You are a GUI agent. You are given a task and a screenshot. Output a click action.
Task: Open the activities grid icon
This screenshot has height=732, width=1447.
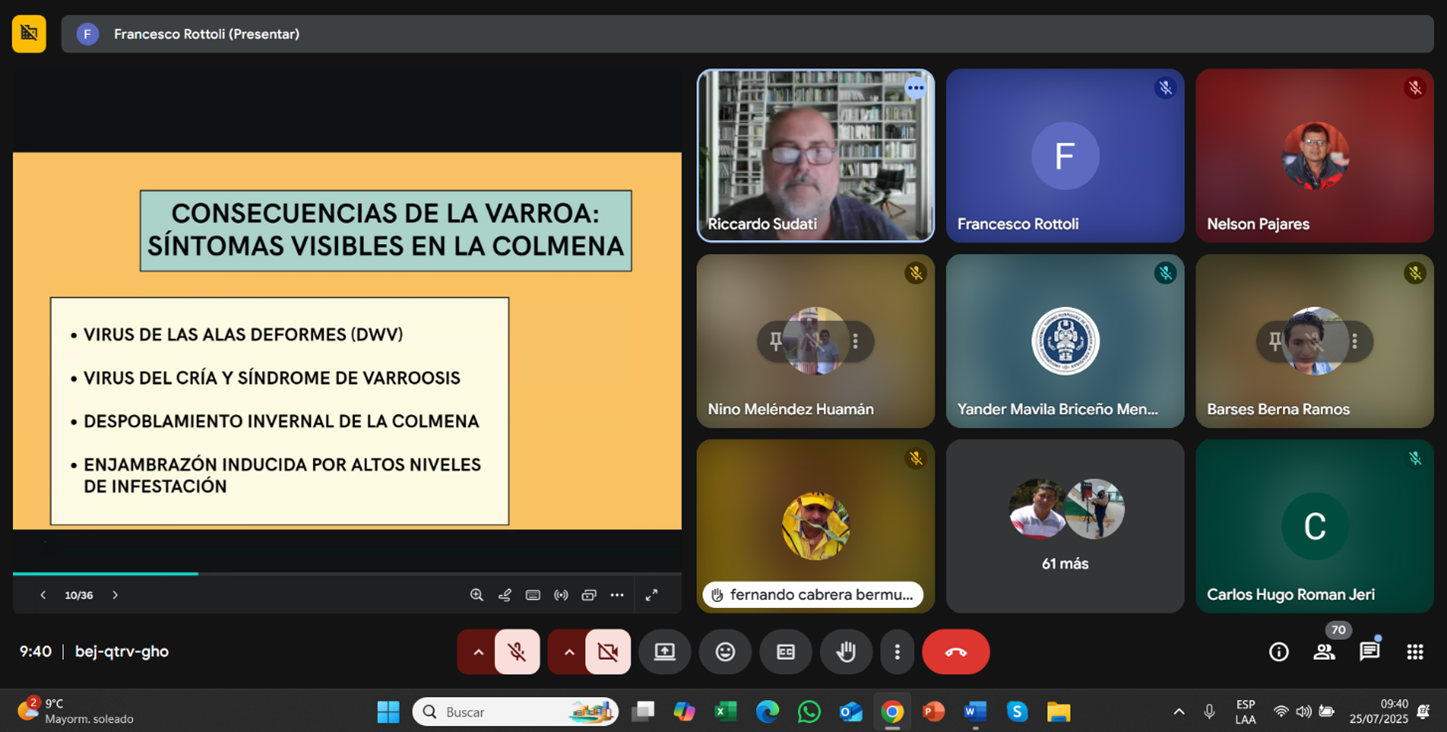pos(1414,652)
